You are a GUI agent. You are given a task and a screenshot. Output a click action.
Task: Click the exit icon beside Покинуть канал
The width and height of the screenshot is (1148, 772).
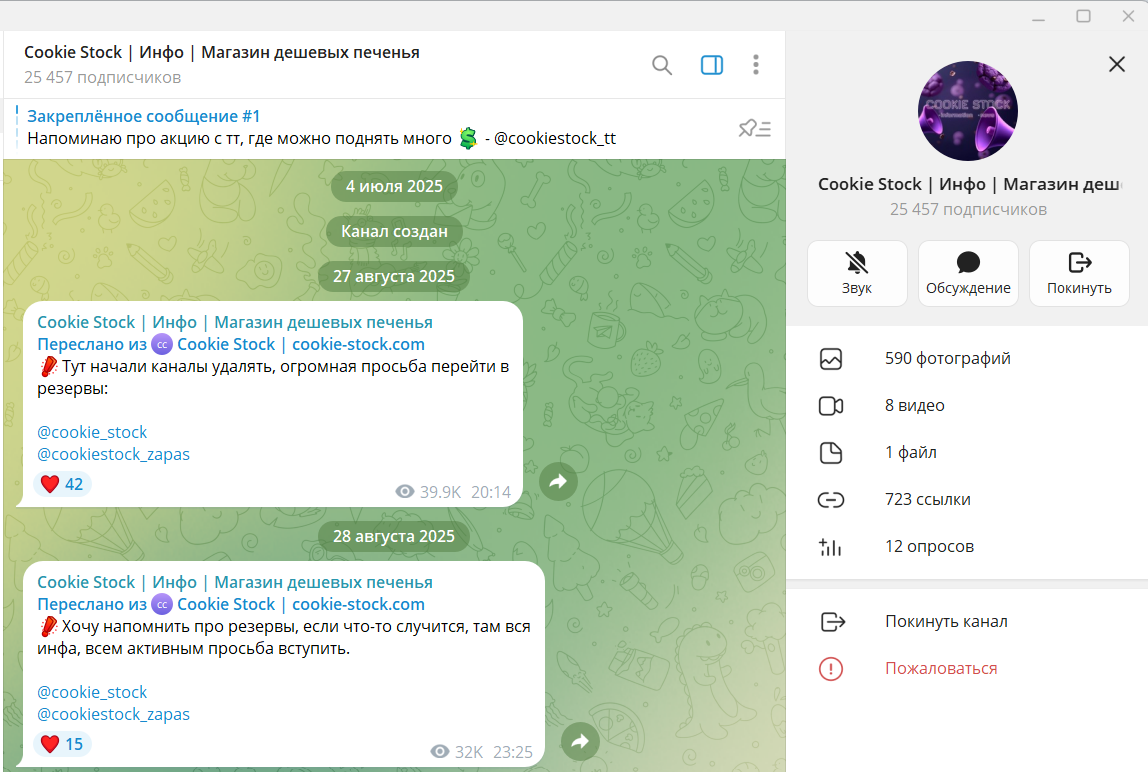click(832, 622)
